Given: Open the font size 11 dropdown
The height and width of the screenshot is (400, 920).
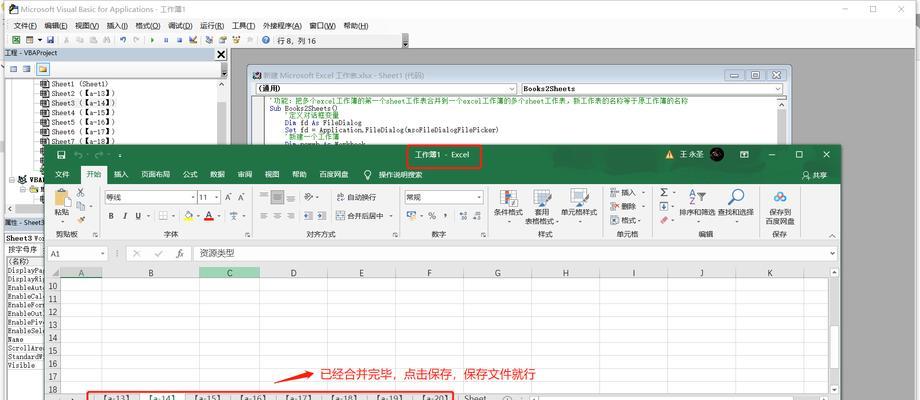Looking at the screenshot, I should 217,198.
